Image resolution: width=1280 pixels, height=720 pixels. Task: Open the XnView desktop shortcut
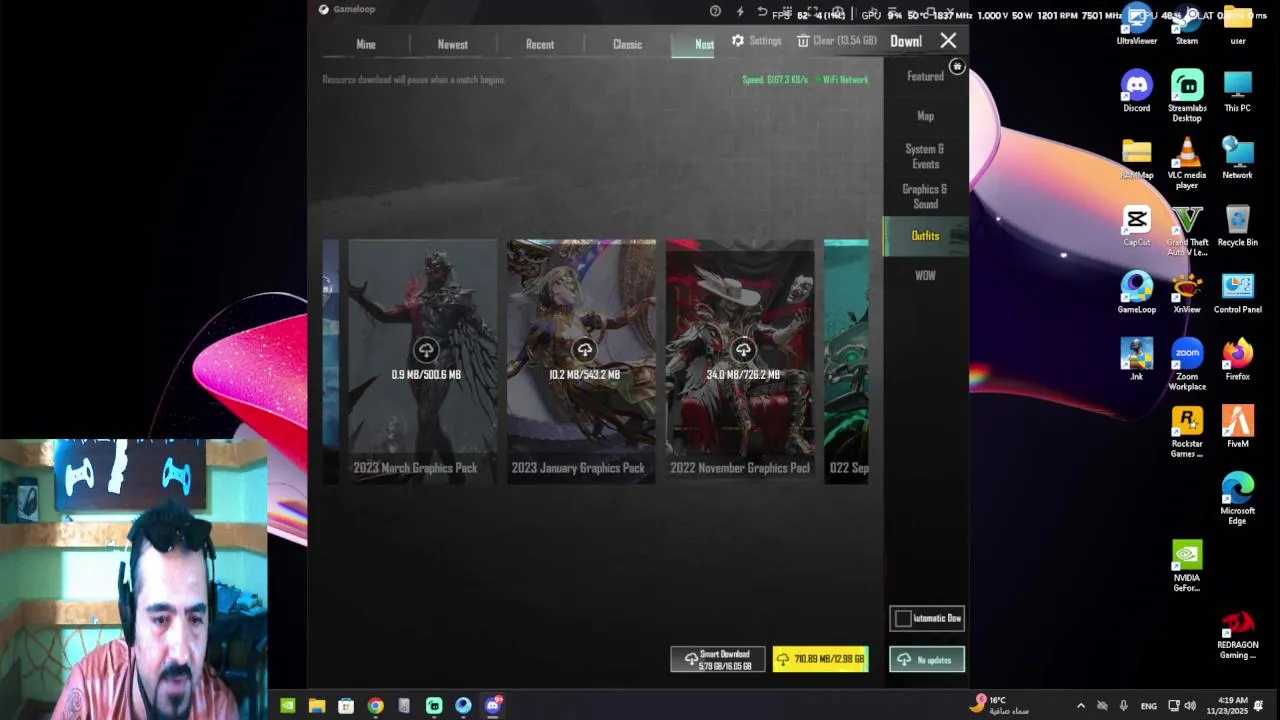pos(1187,293)
